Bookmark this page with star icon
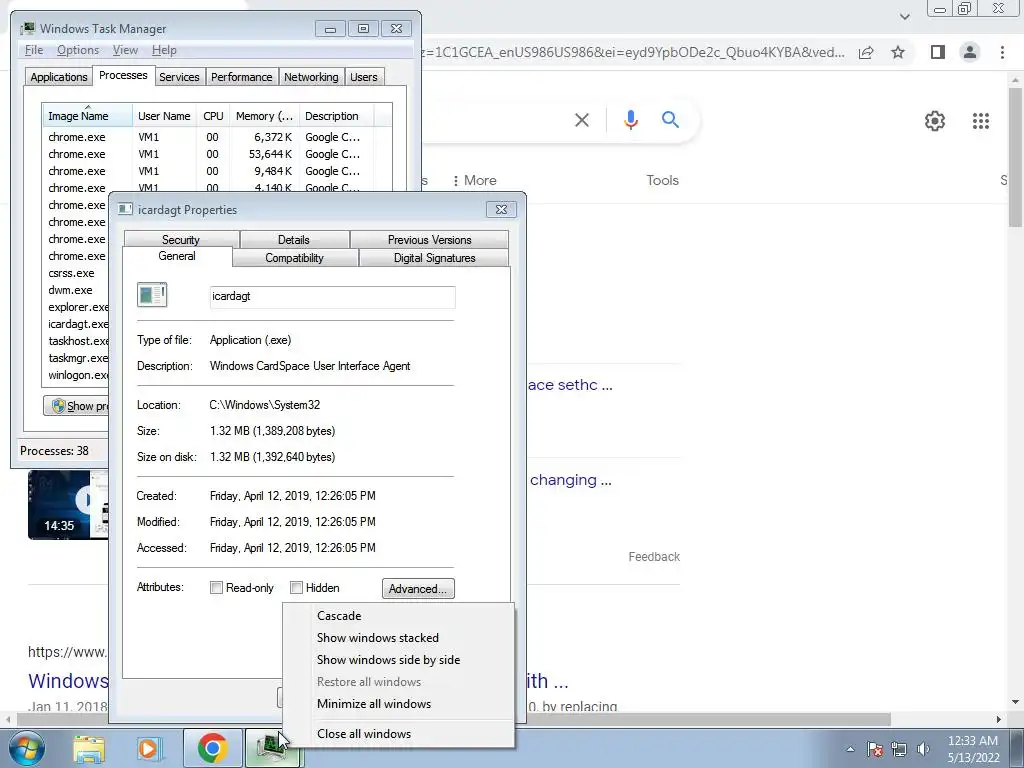The width and height of the screenshot is (1024, 768). click(898, 52)
